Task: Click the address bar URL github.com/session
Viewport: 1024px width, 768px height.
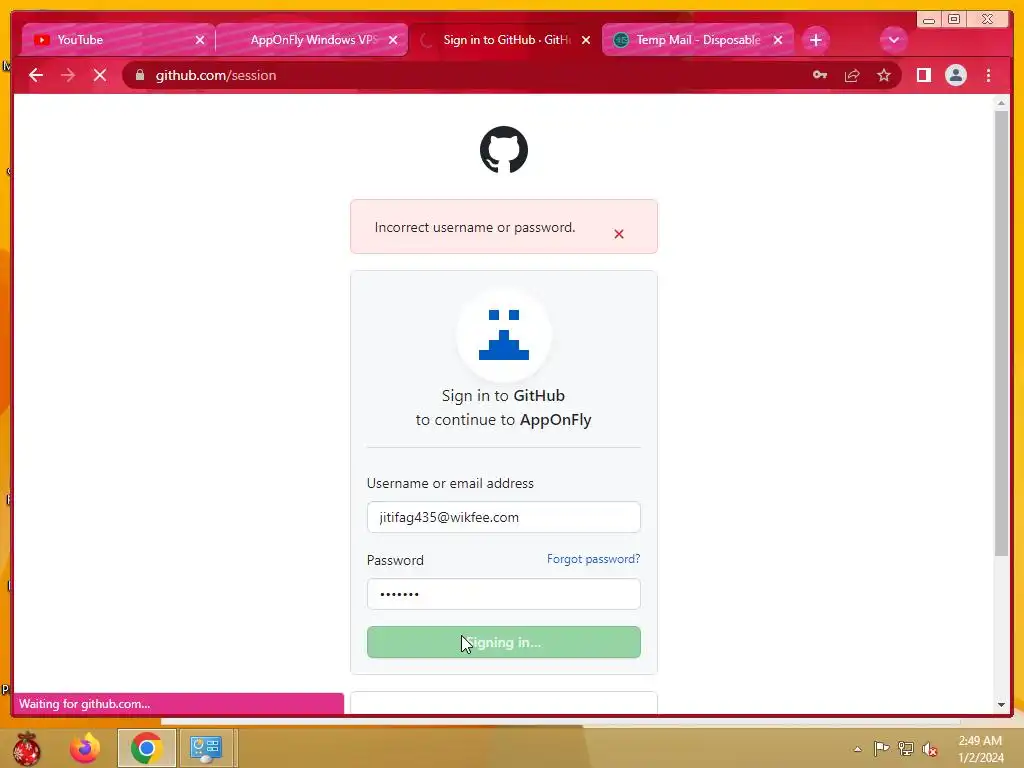Action: 216,75
